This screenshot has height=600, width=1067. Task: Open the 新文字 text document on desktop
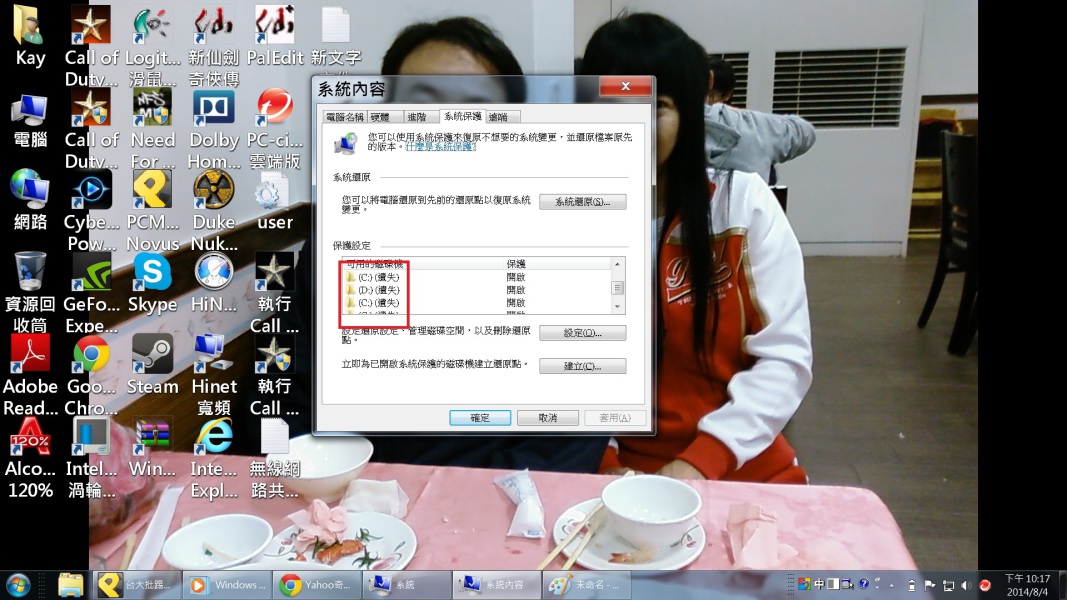335,35
